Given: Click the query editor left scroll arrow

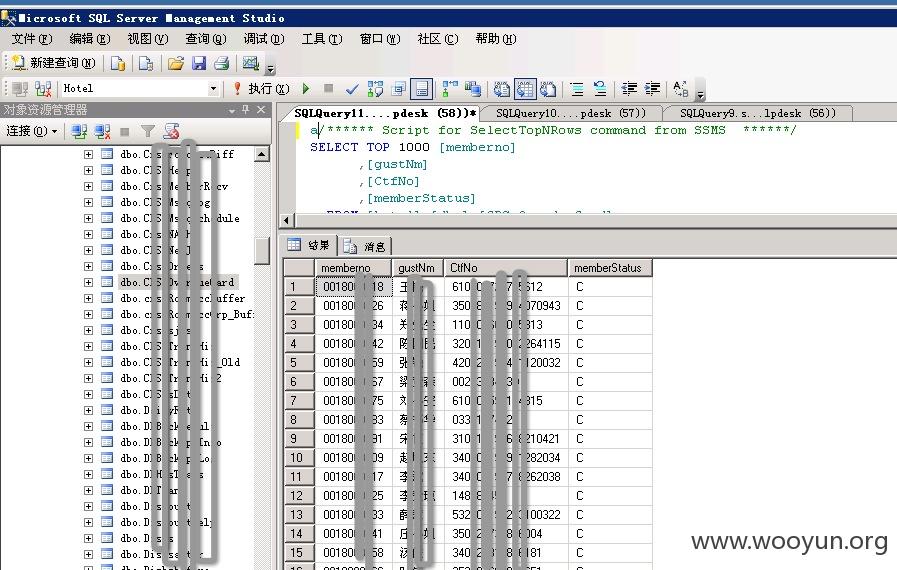Looking at the screenshot, I should [287, 220].
